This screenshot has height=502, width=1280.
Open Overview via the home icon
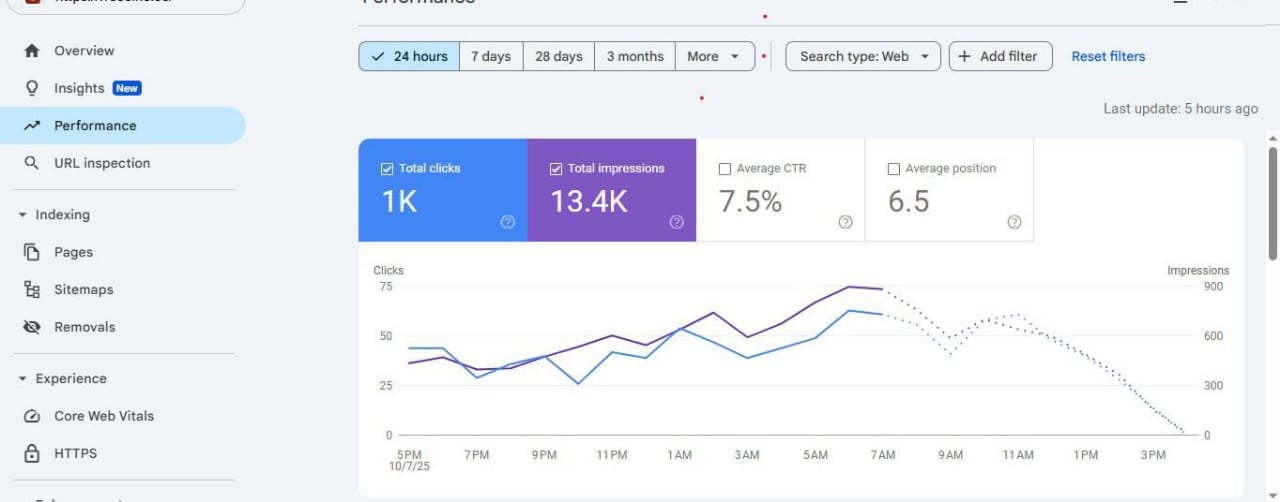tap(32, 51)
